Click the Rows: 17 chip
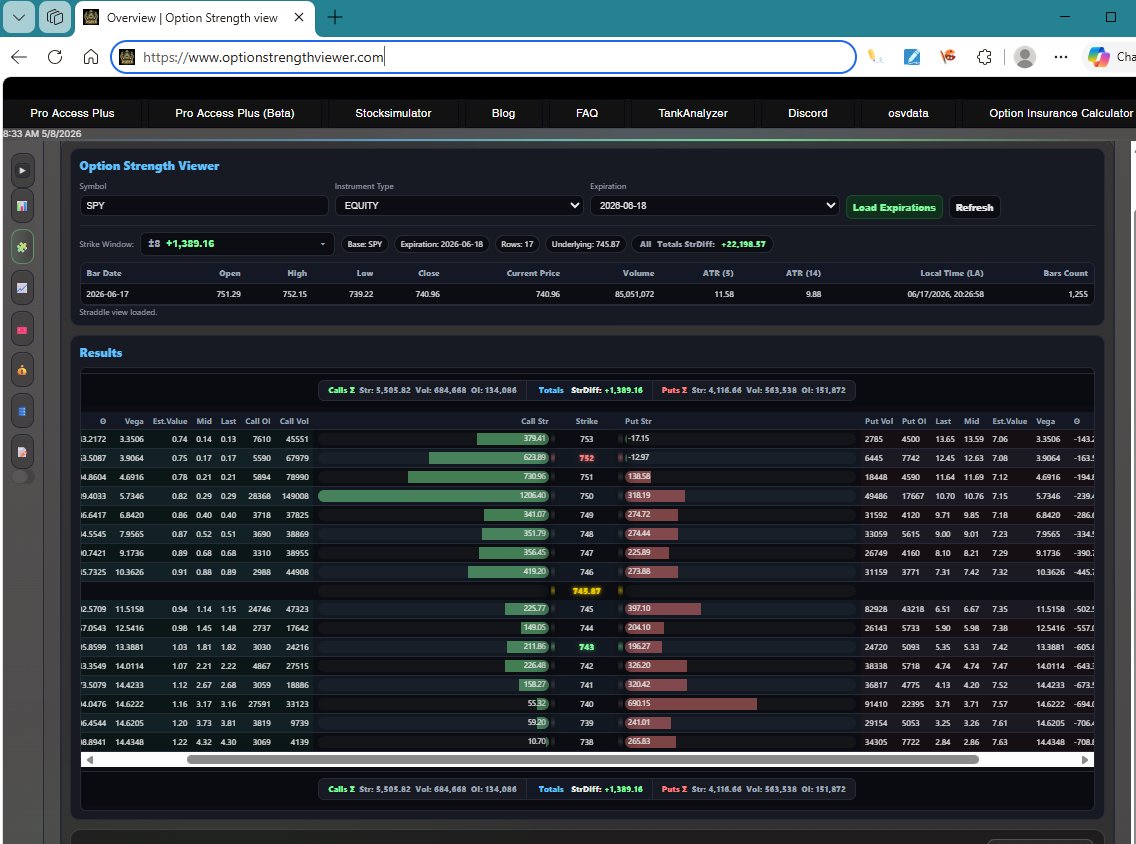1136x844 pixels. point(517,244)
